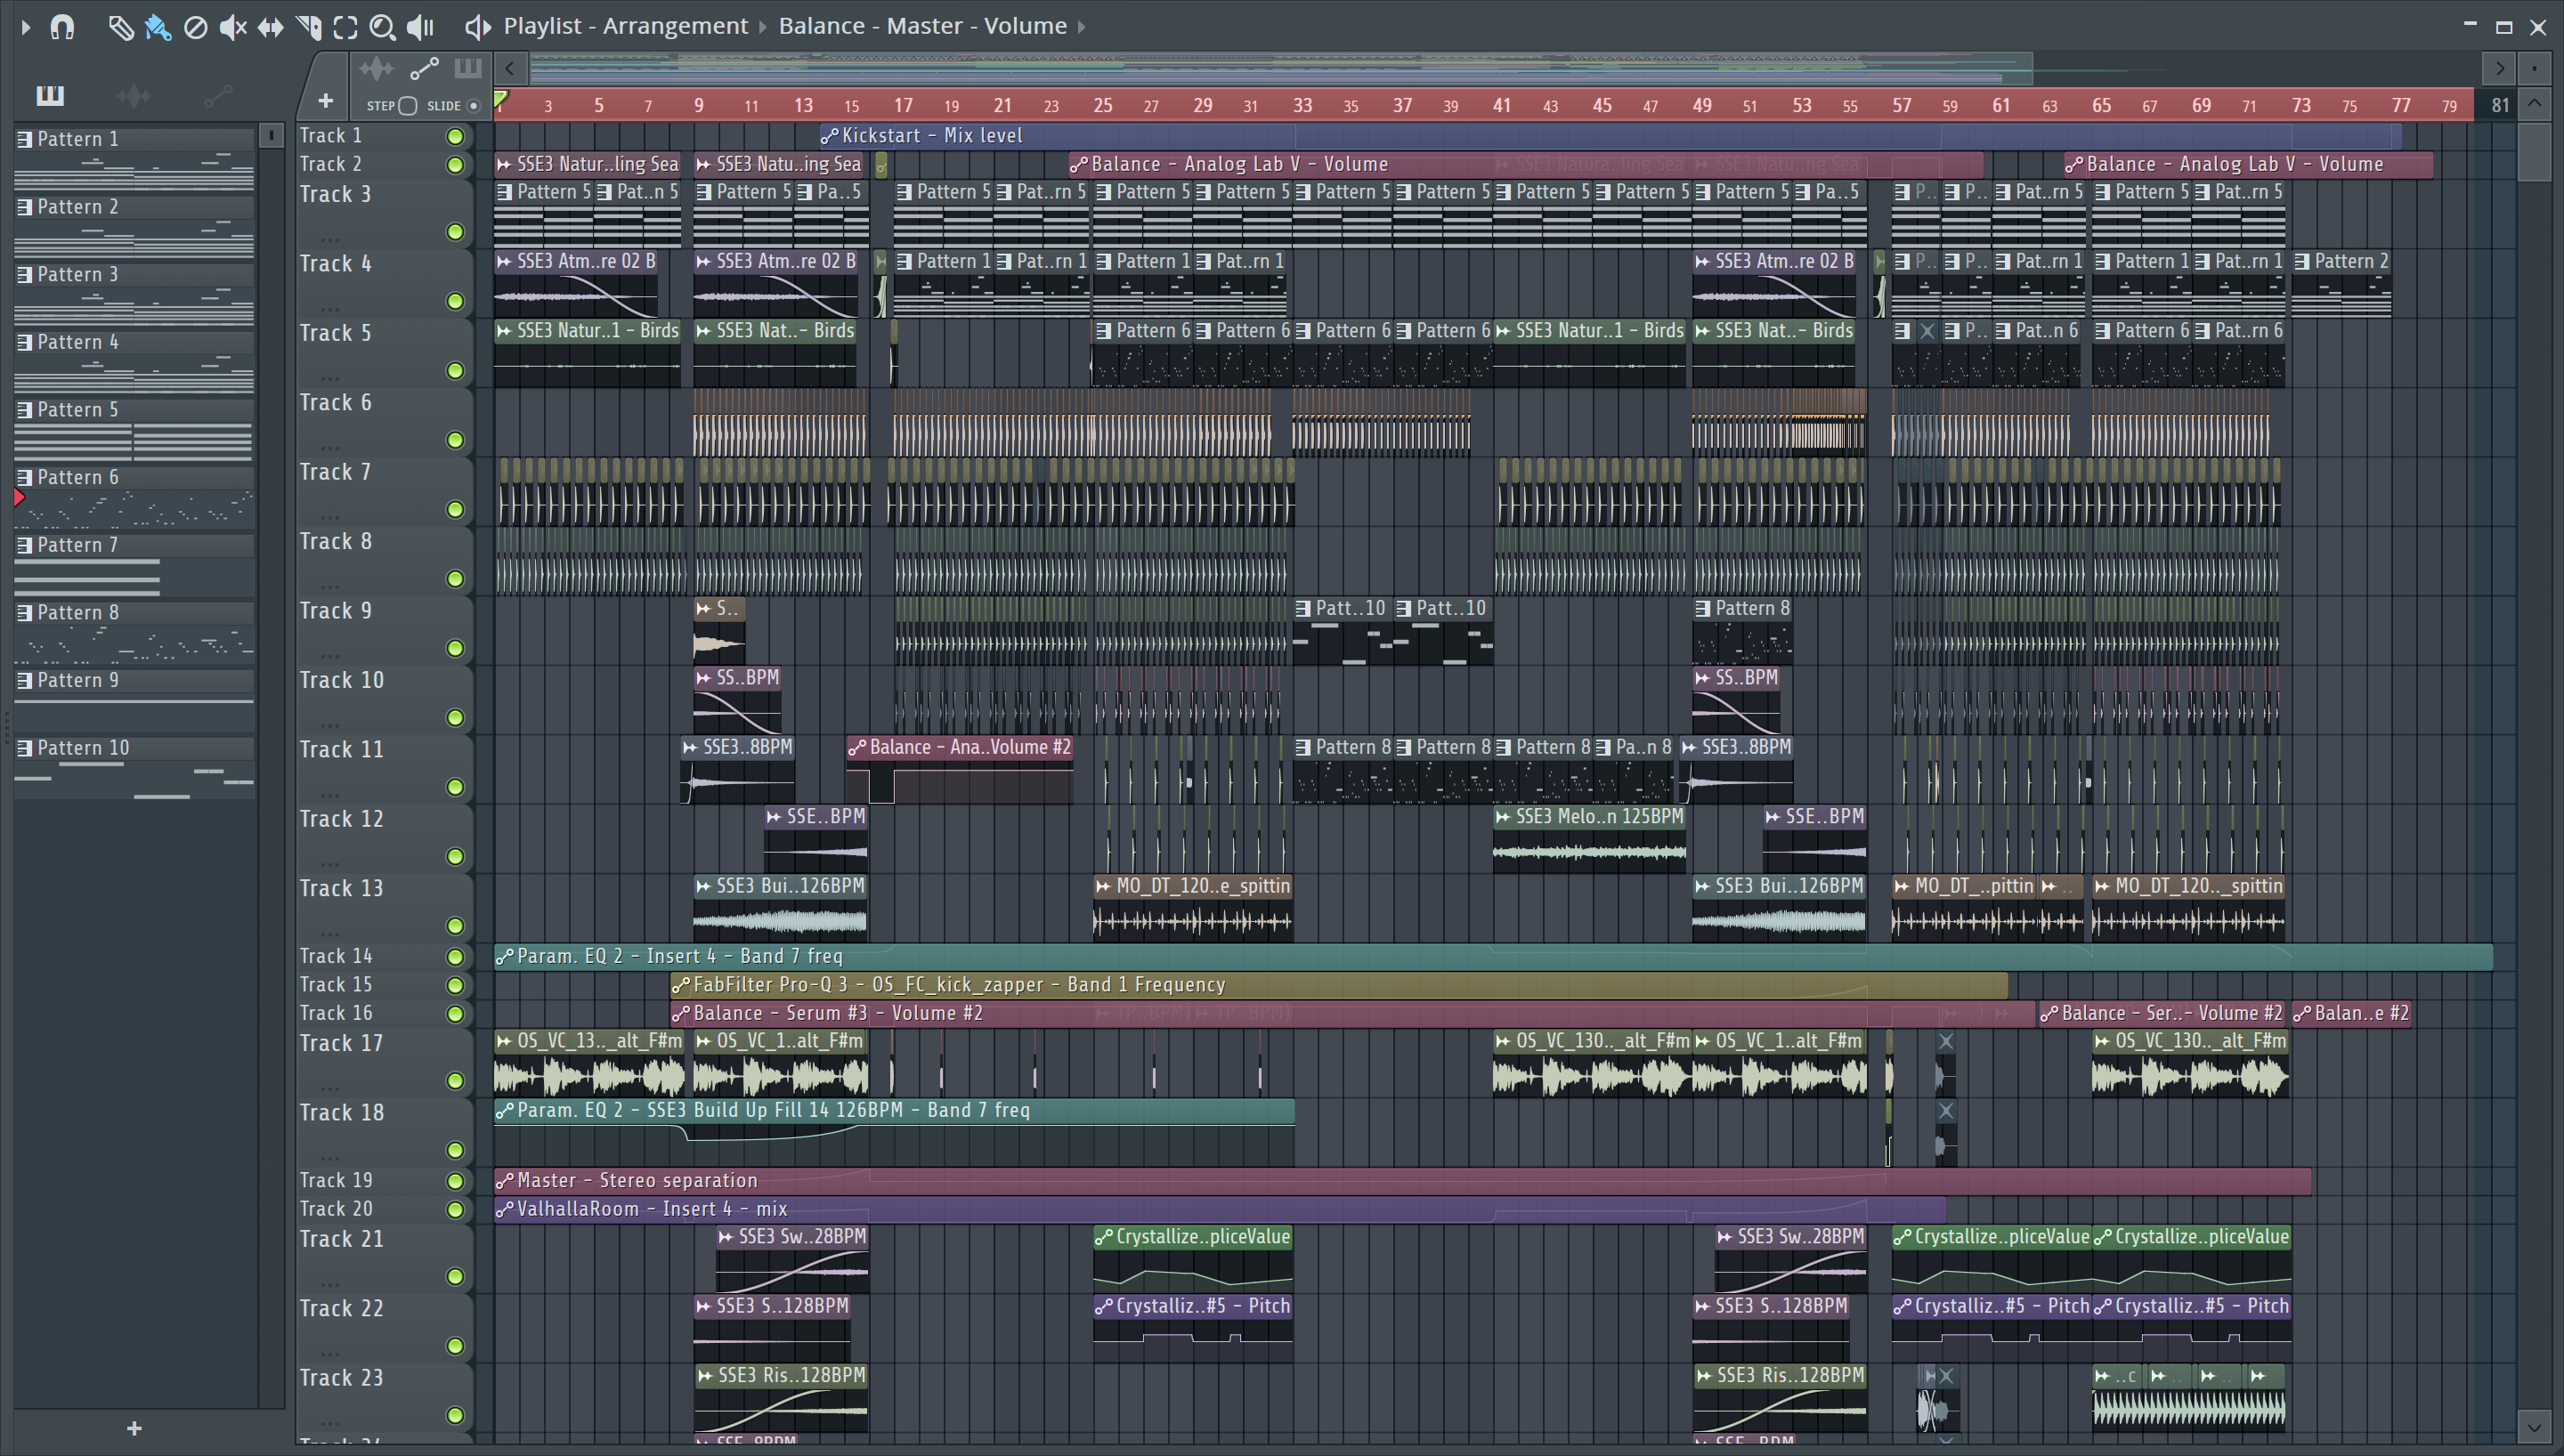Open clip menu of MO_DT_120..e_spittin at bar 25
This screenshot has width=2564, height=1456.
1103,886
